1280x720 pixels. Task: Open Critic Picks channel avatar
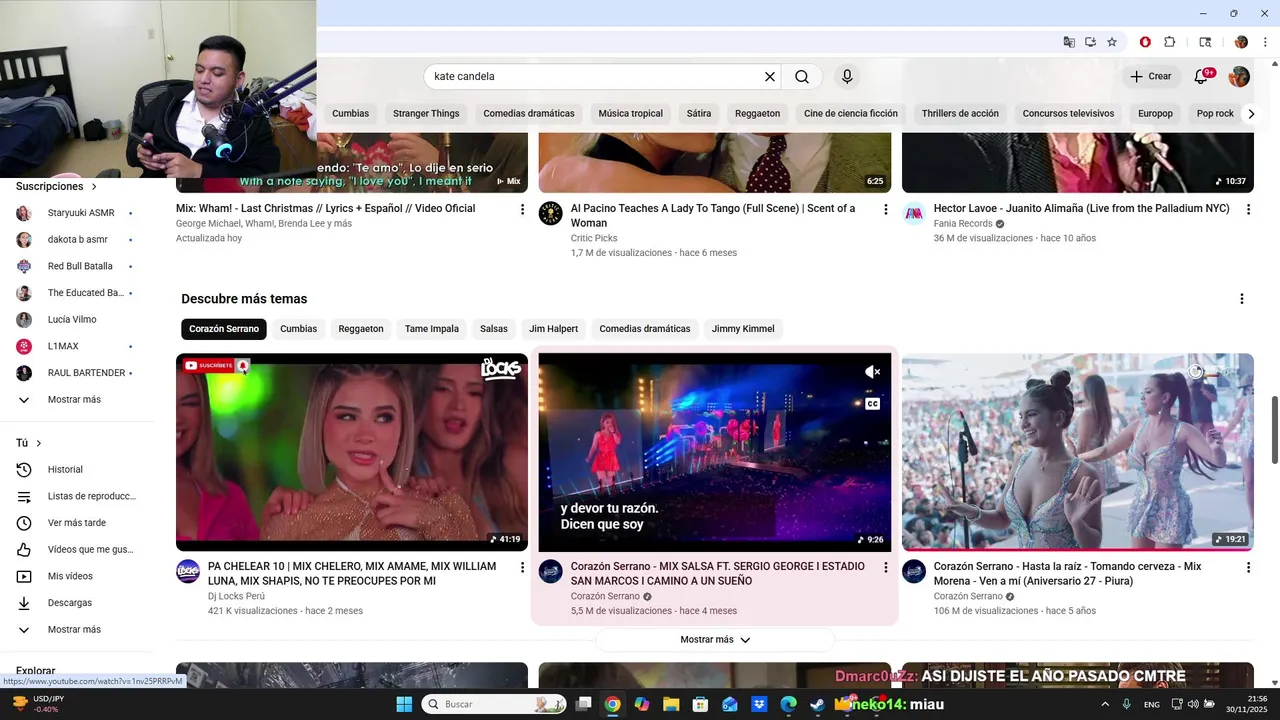(x=551, y=213)
